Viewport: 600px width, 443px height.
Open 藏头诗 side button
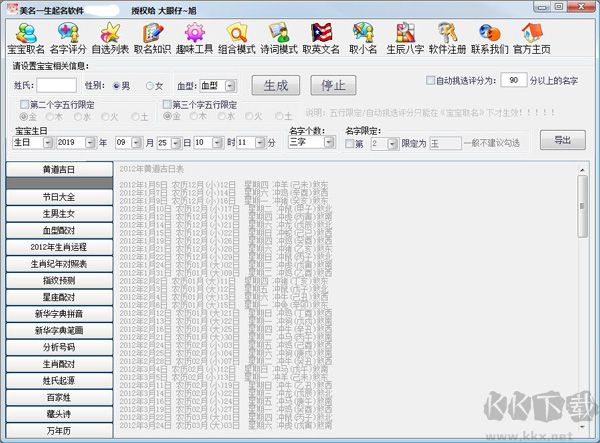tap(59, 414)
